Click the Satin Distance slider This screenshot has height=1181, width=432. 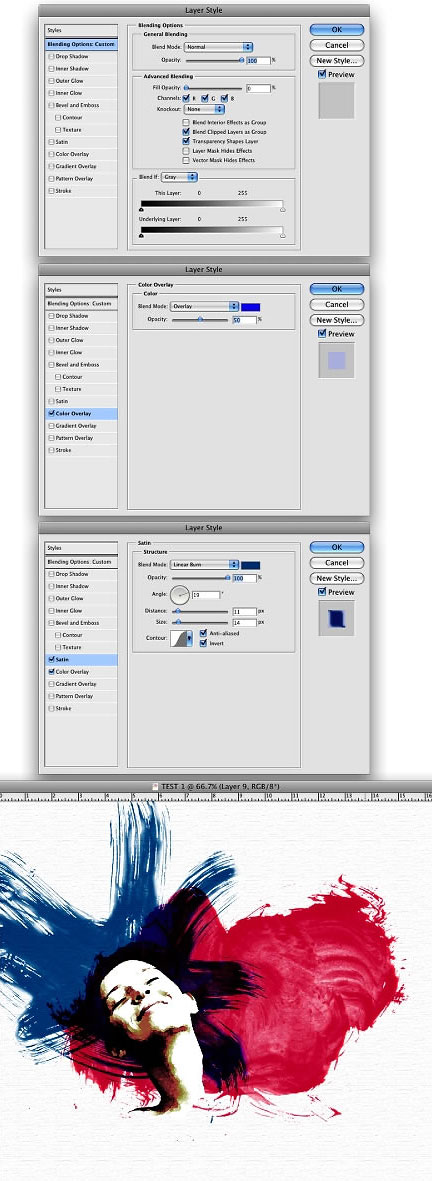click(200, 612)
